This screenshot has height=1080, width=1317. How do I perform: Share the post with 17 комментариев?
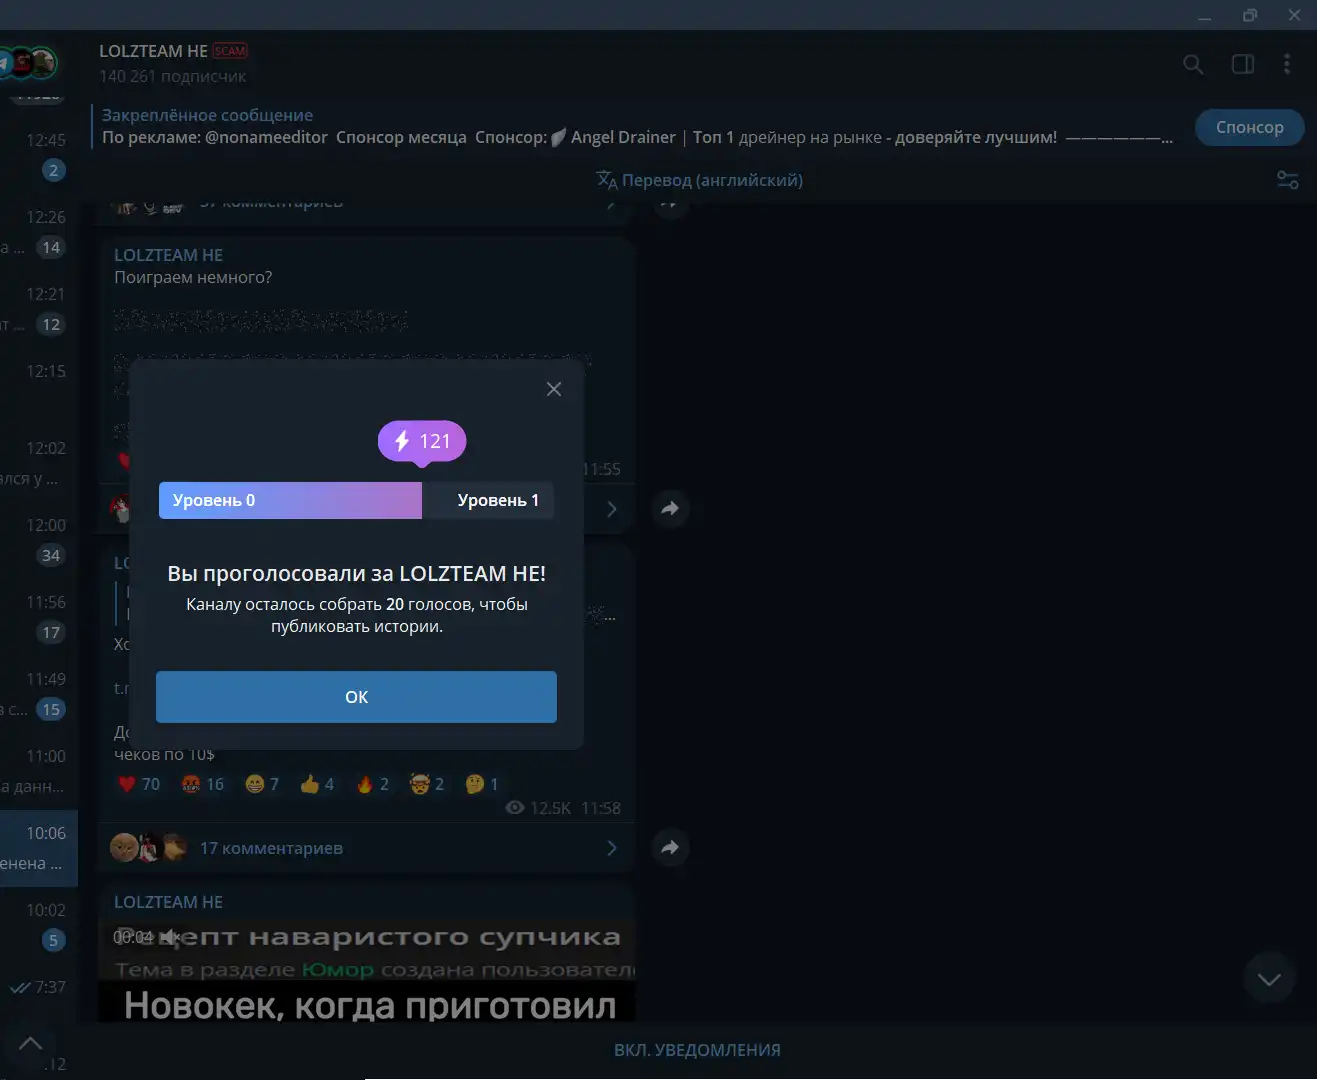(670, 848)
